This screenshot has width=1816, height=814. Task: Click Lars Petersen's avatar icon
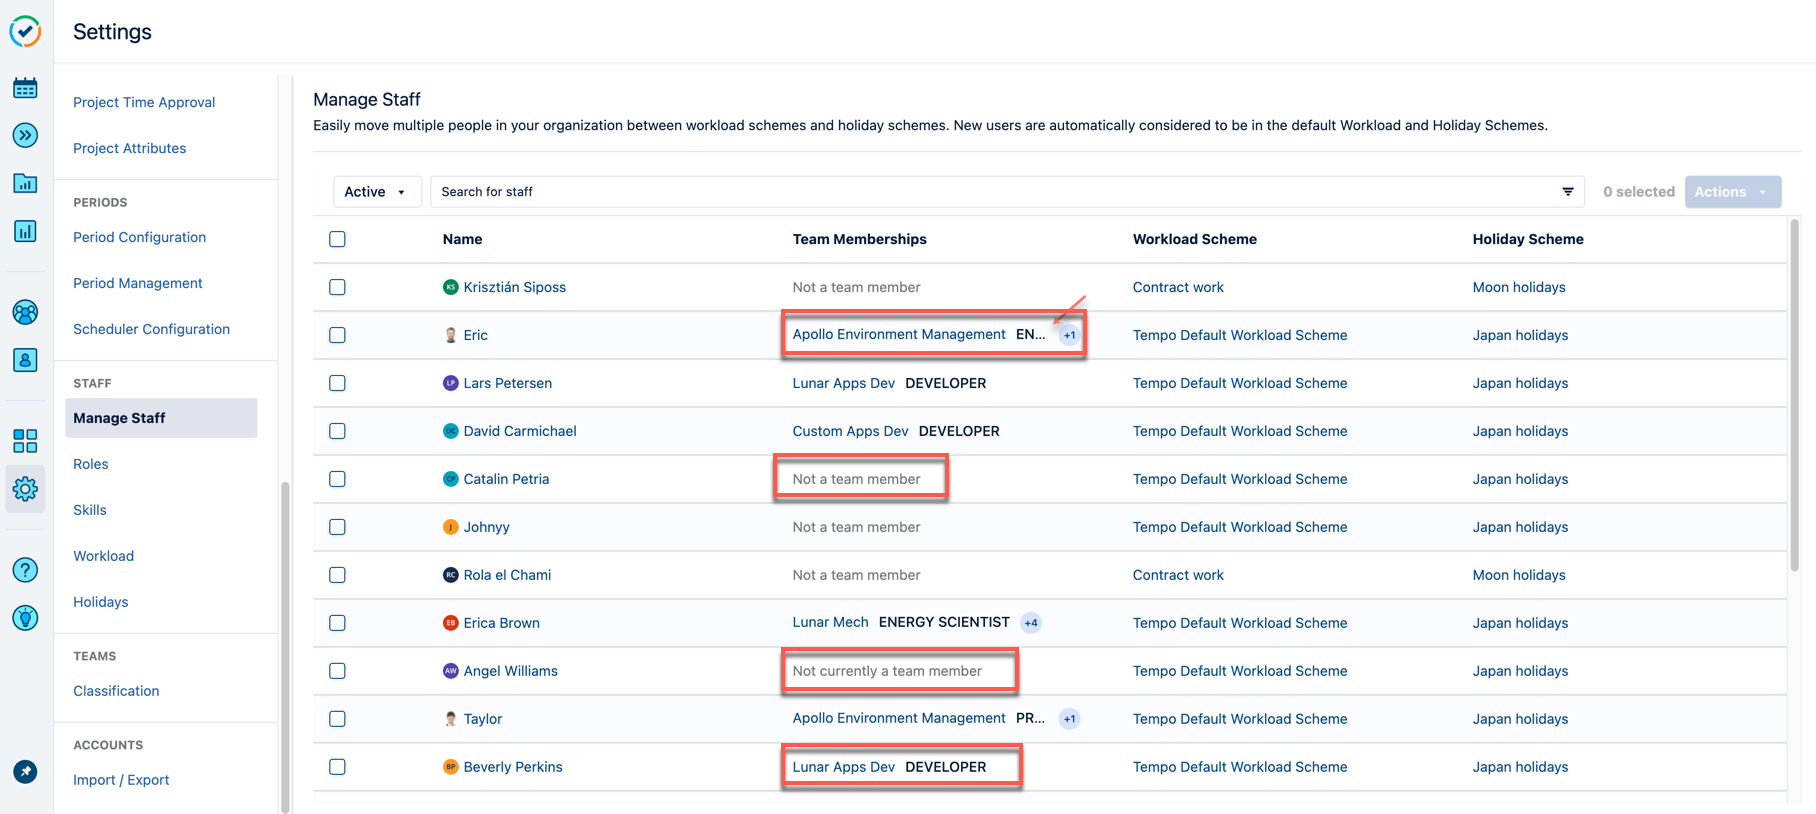tap(450, 383)
